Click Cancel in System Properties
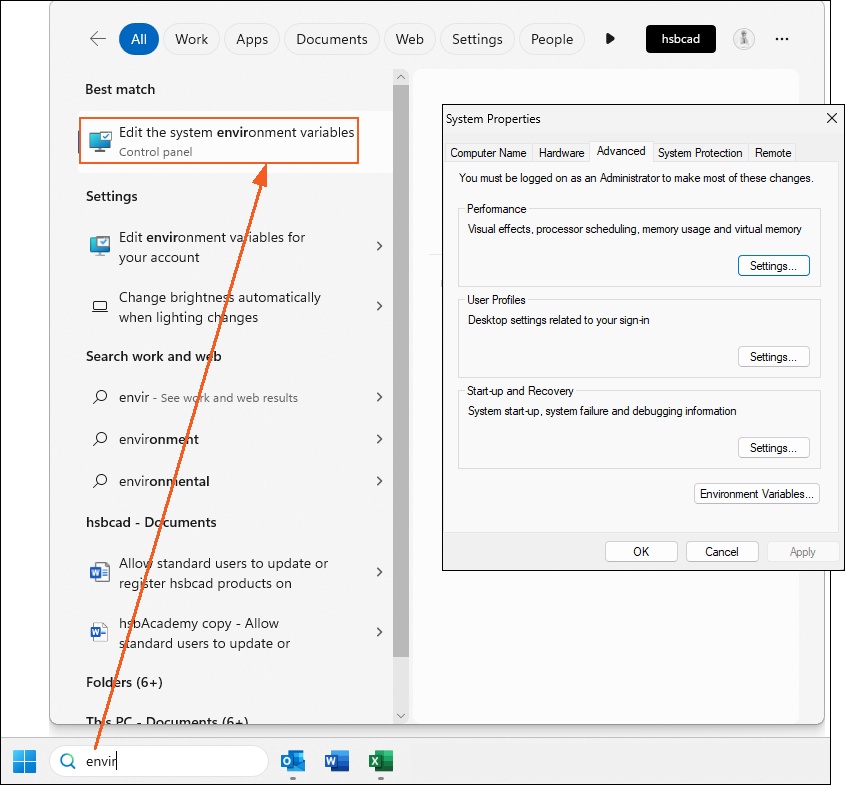Image resolution: width=845 pixels, height=785 pixels. (x=722, y=552)
